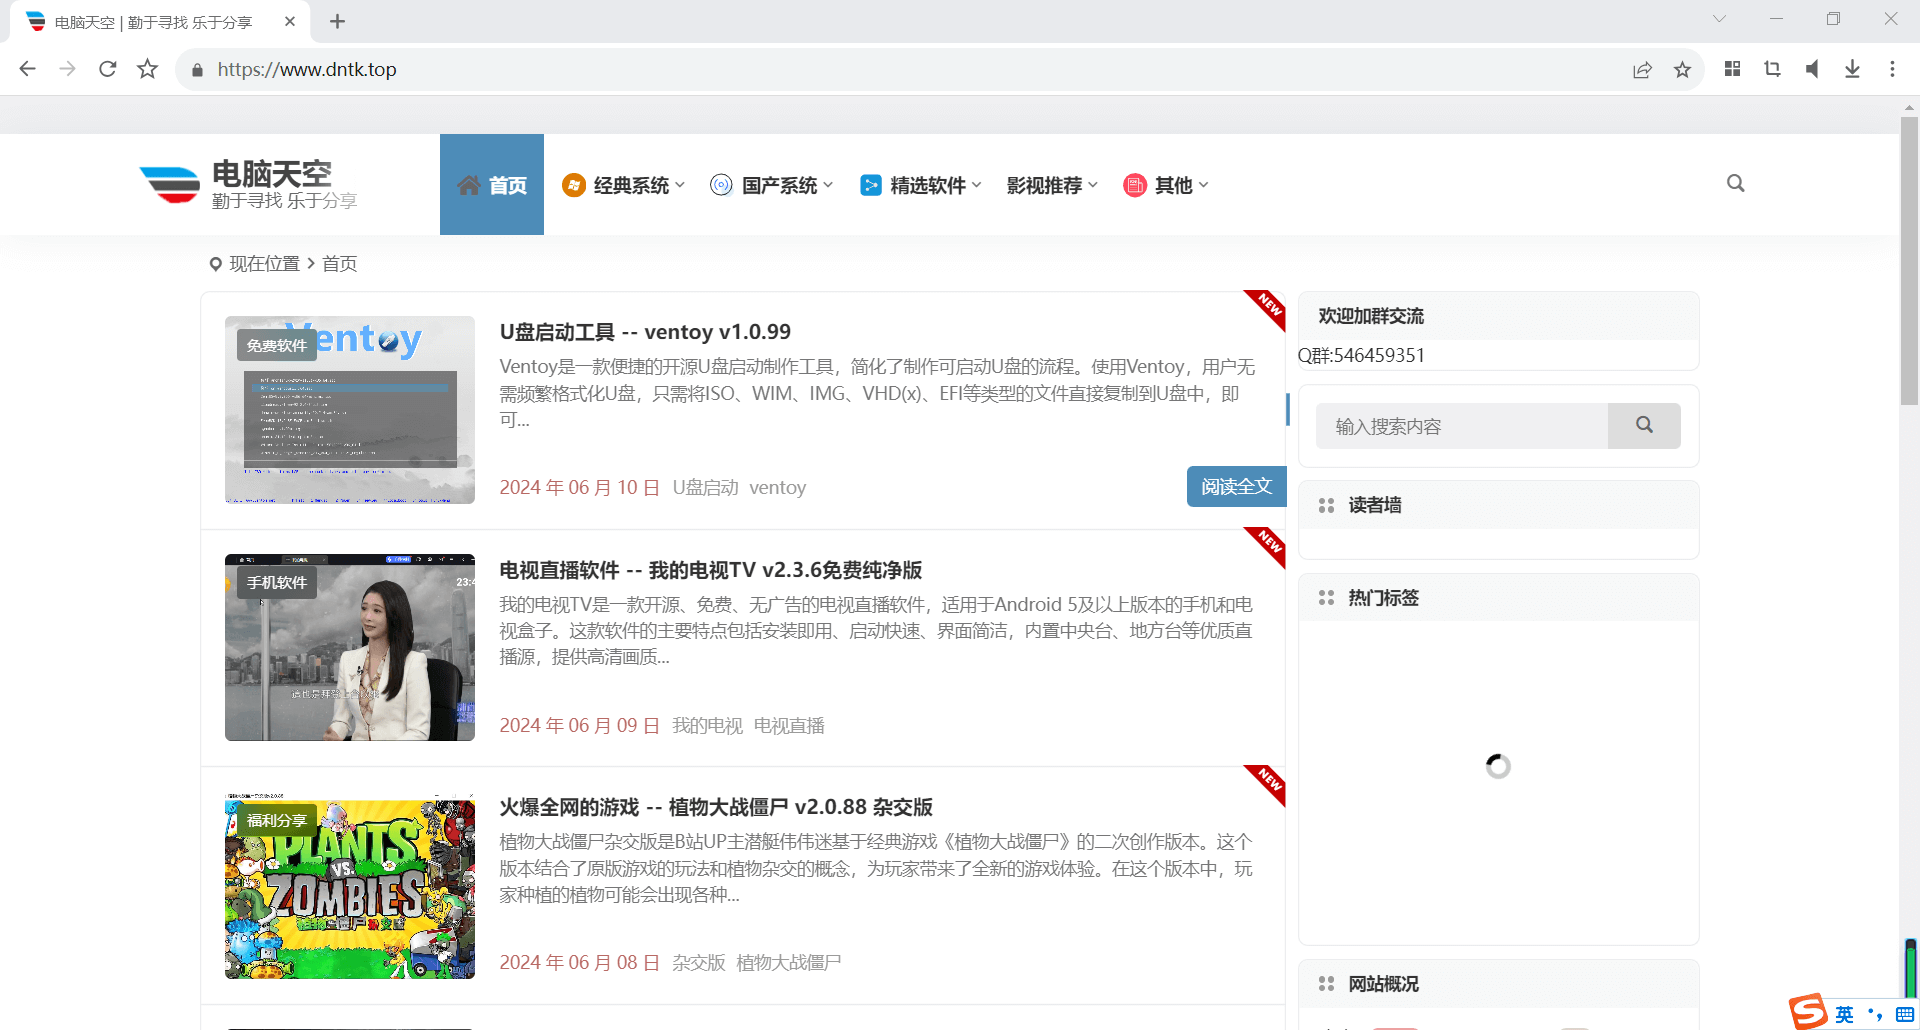Click the crop screenshot icon in toolbar
The width and height of the screenshot is (1920, 1030).
click(1772, 69)
